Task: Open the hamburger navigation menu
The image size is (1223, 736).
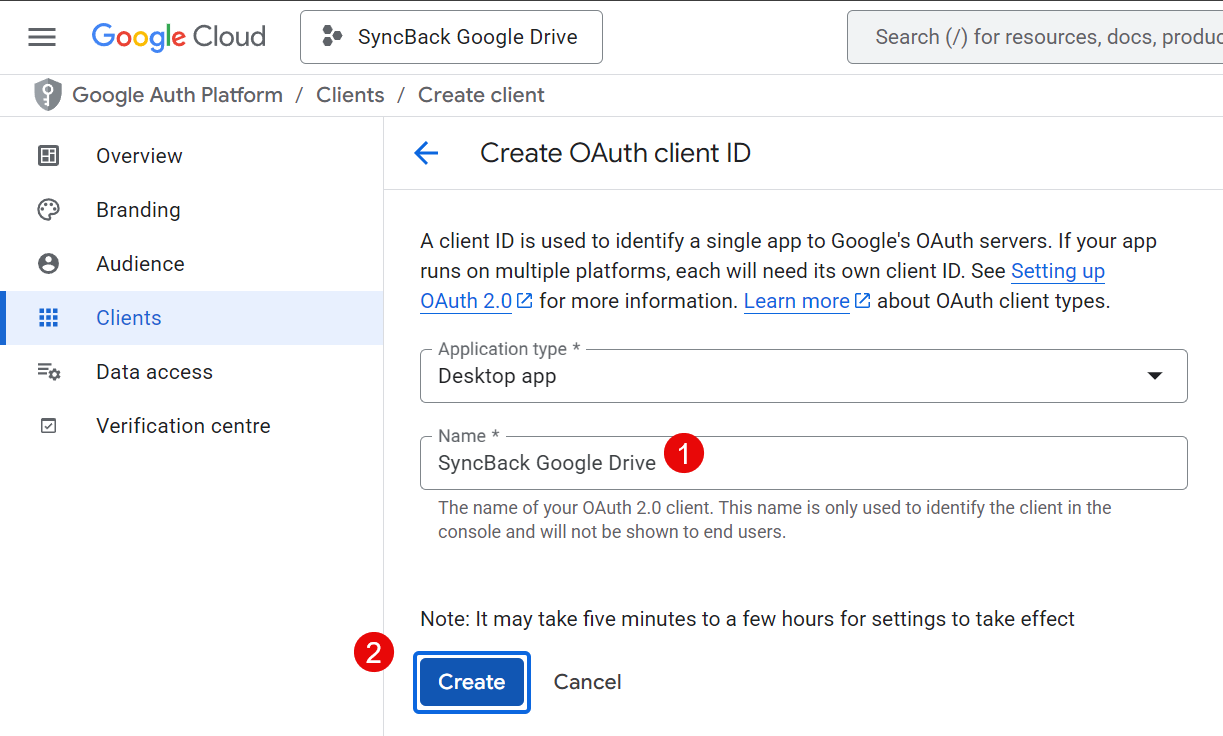Action: click(x=42, y=37)
